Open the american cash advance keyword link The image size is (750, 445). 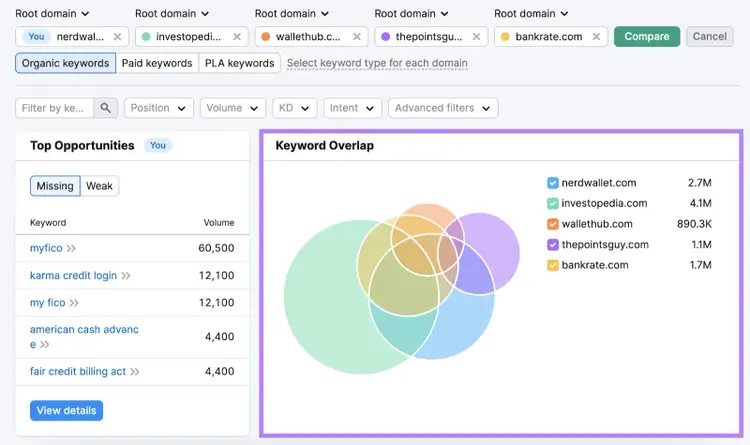[84, 337]
